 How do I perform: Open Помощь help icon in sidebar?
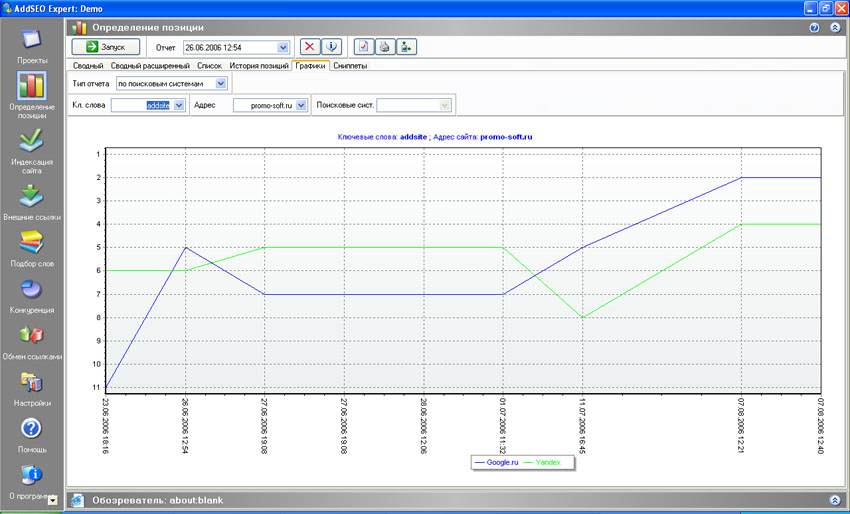tap(31, 429)
